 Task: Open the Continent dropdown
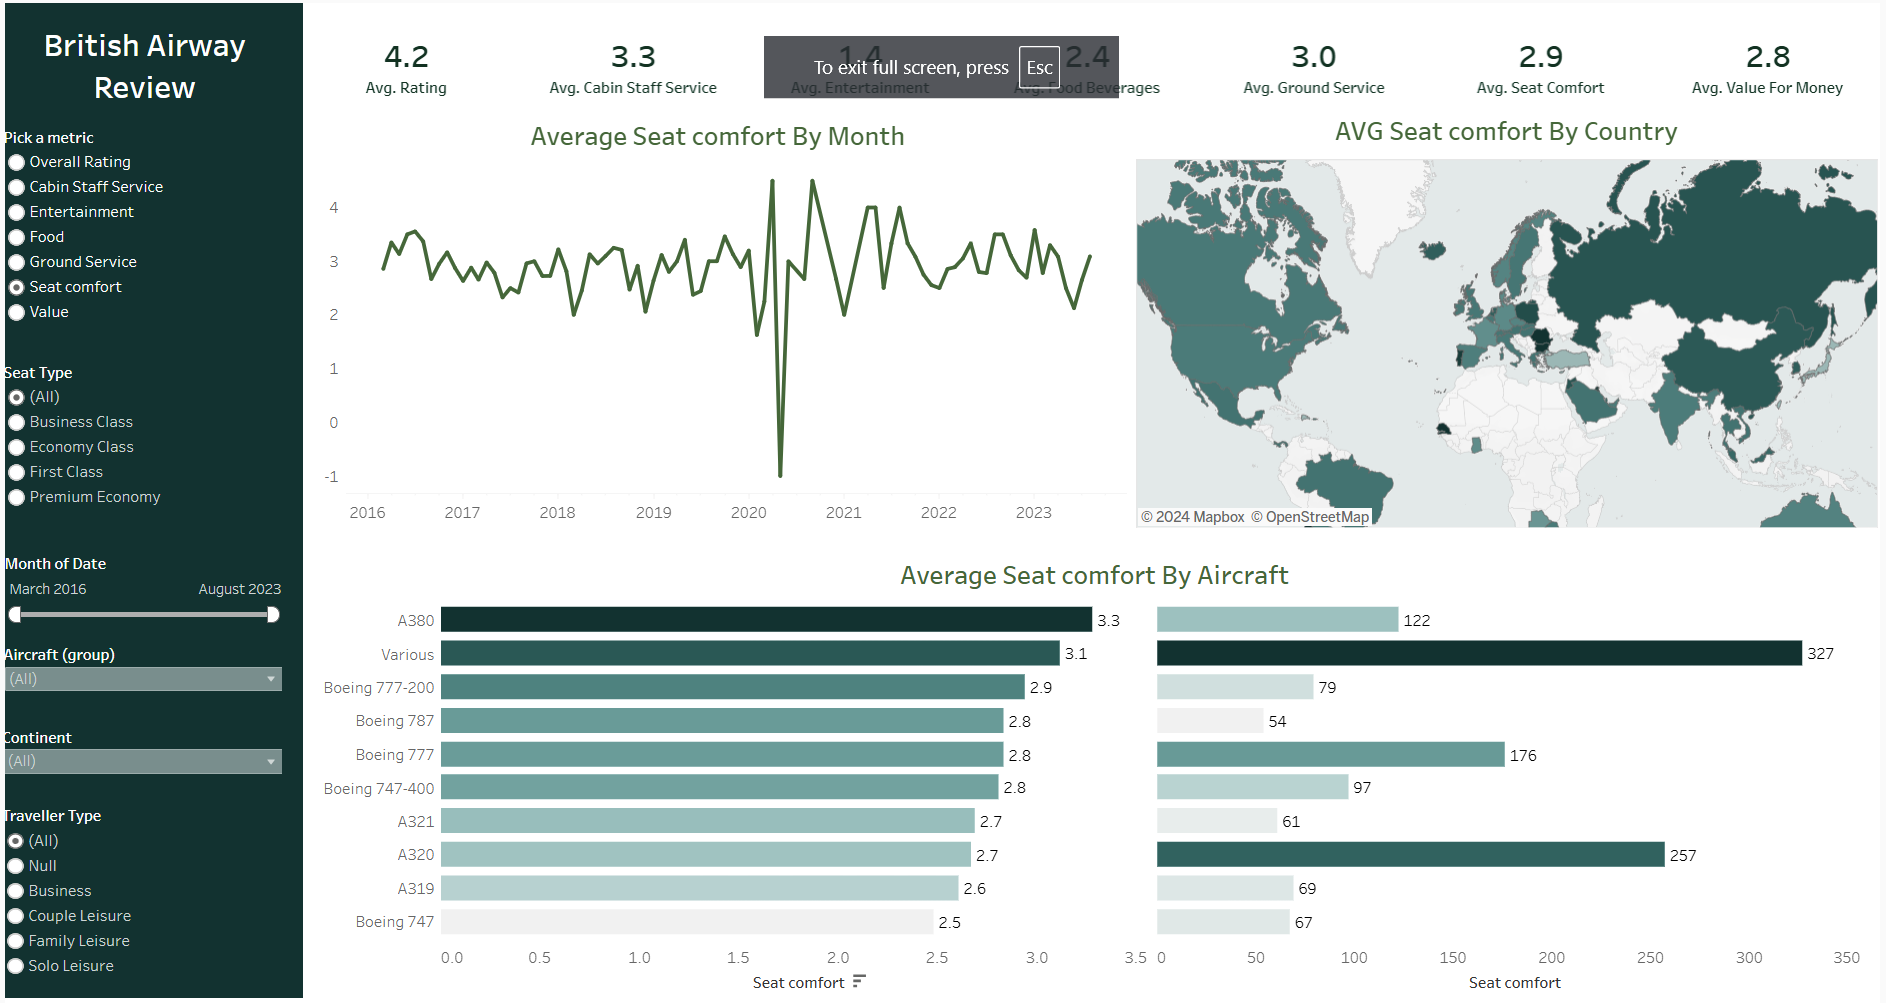pos(143,761)
